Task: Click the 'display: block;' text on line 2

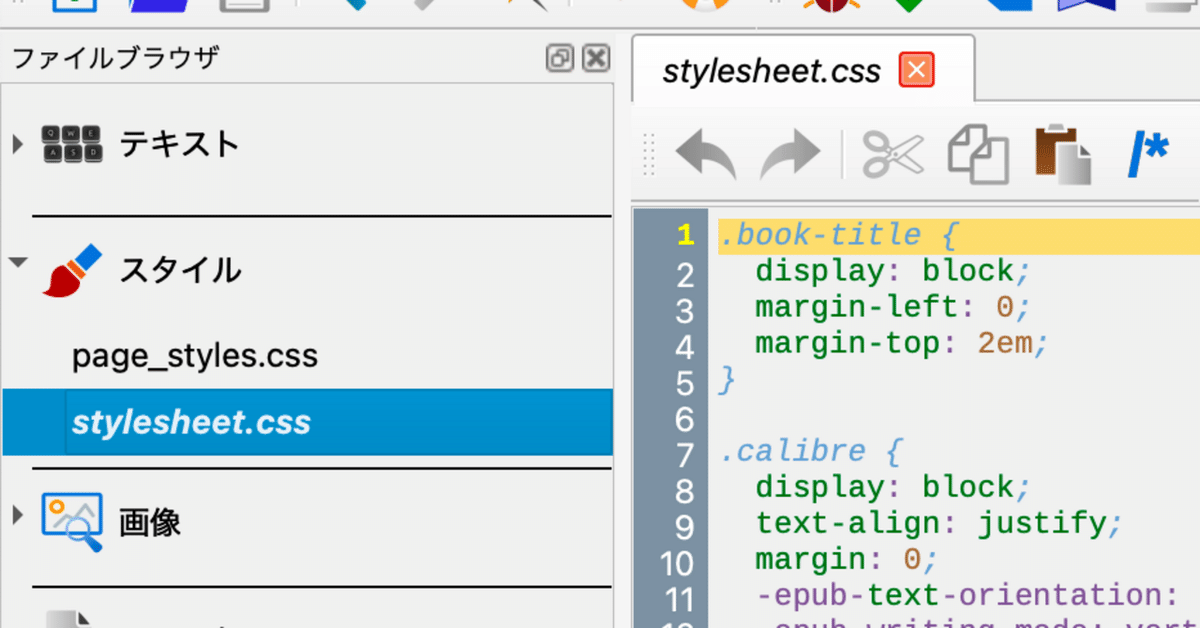Action: point(892,272)
